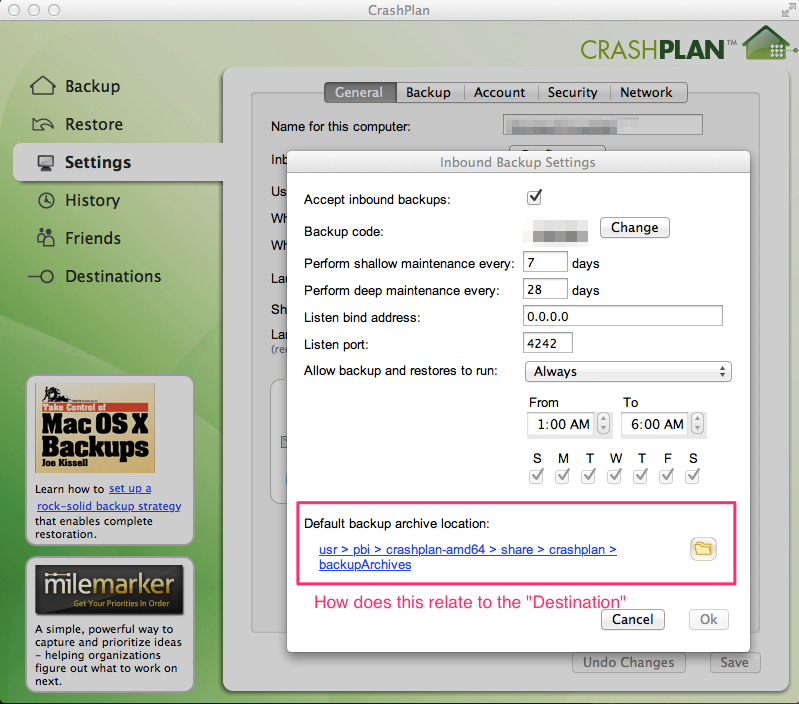
Task: Browse archive location with folder icon
Action: pyautogui.click(x=703, y=549)
